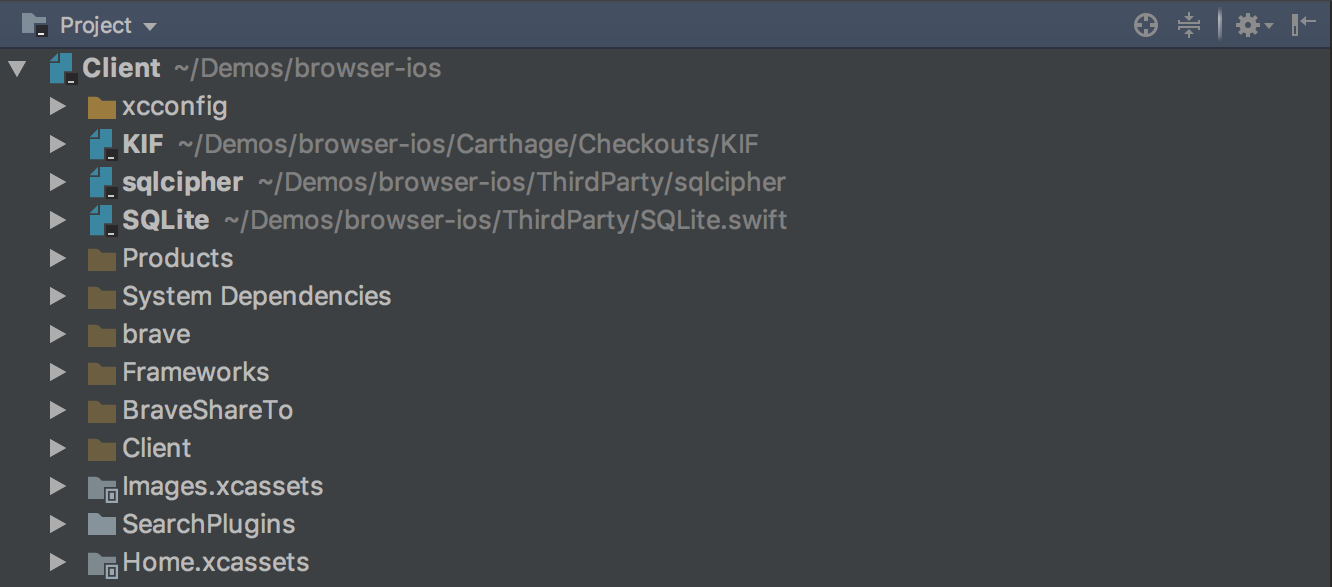The height and width of the screenshot is (587, 1332).
Task: Click the Images.xcassets asset catalog icon
Action: [103, 487]
